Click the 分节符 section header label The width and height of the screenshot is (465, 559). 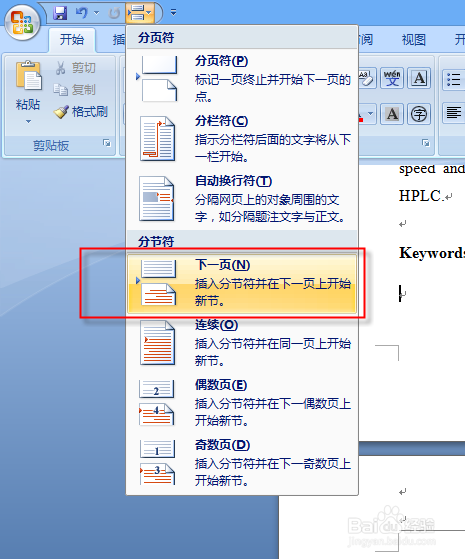[156, 242]
